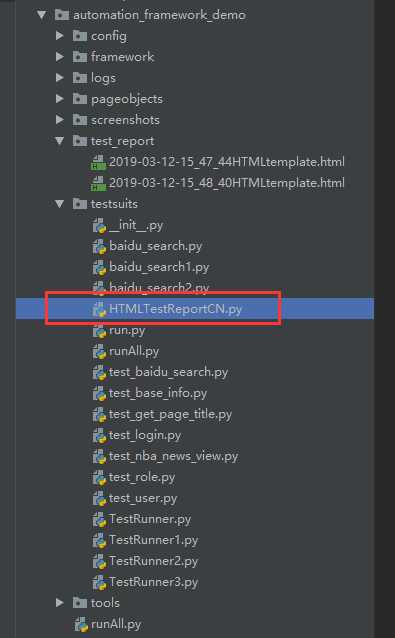Expand the screenshots folder arrow
This screenshot has width=395, height=638.
coord(60,120)
